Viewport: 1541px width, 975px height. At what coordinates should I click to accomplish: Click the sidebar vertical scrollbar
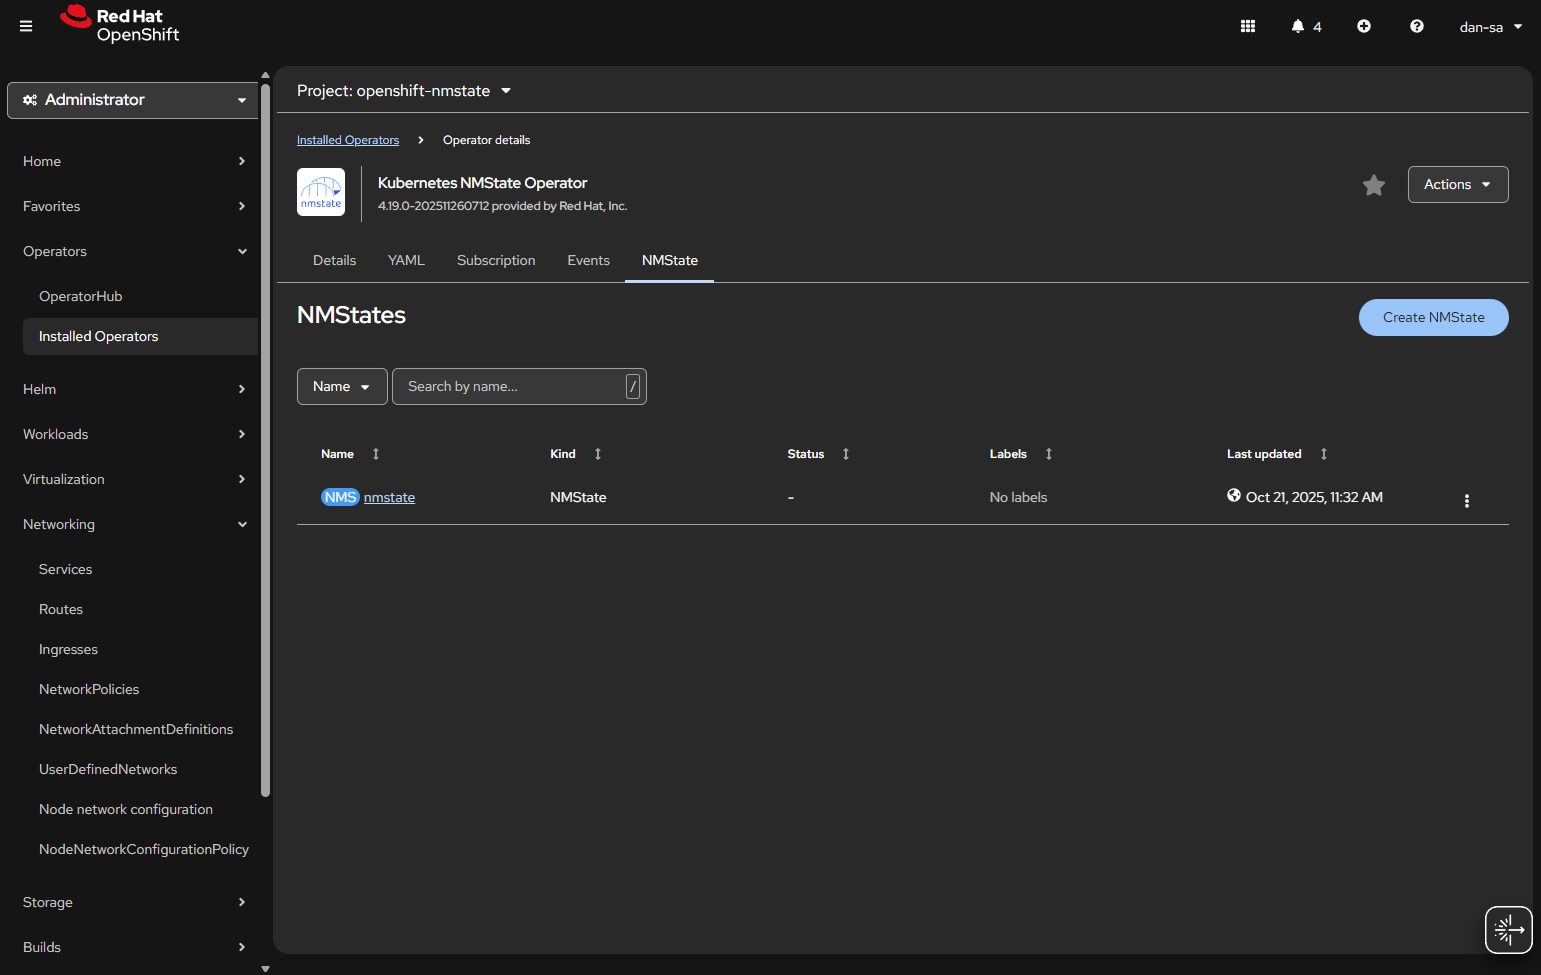(265, 440)
